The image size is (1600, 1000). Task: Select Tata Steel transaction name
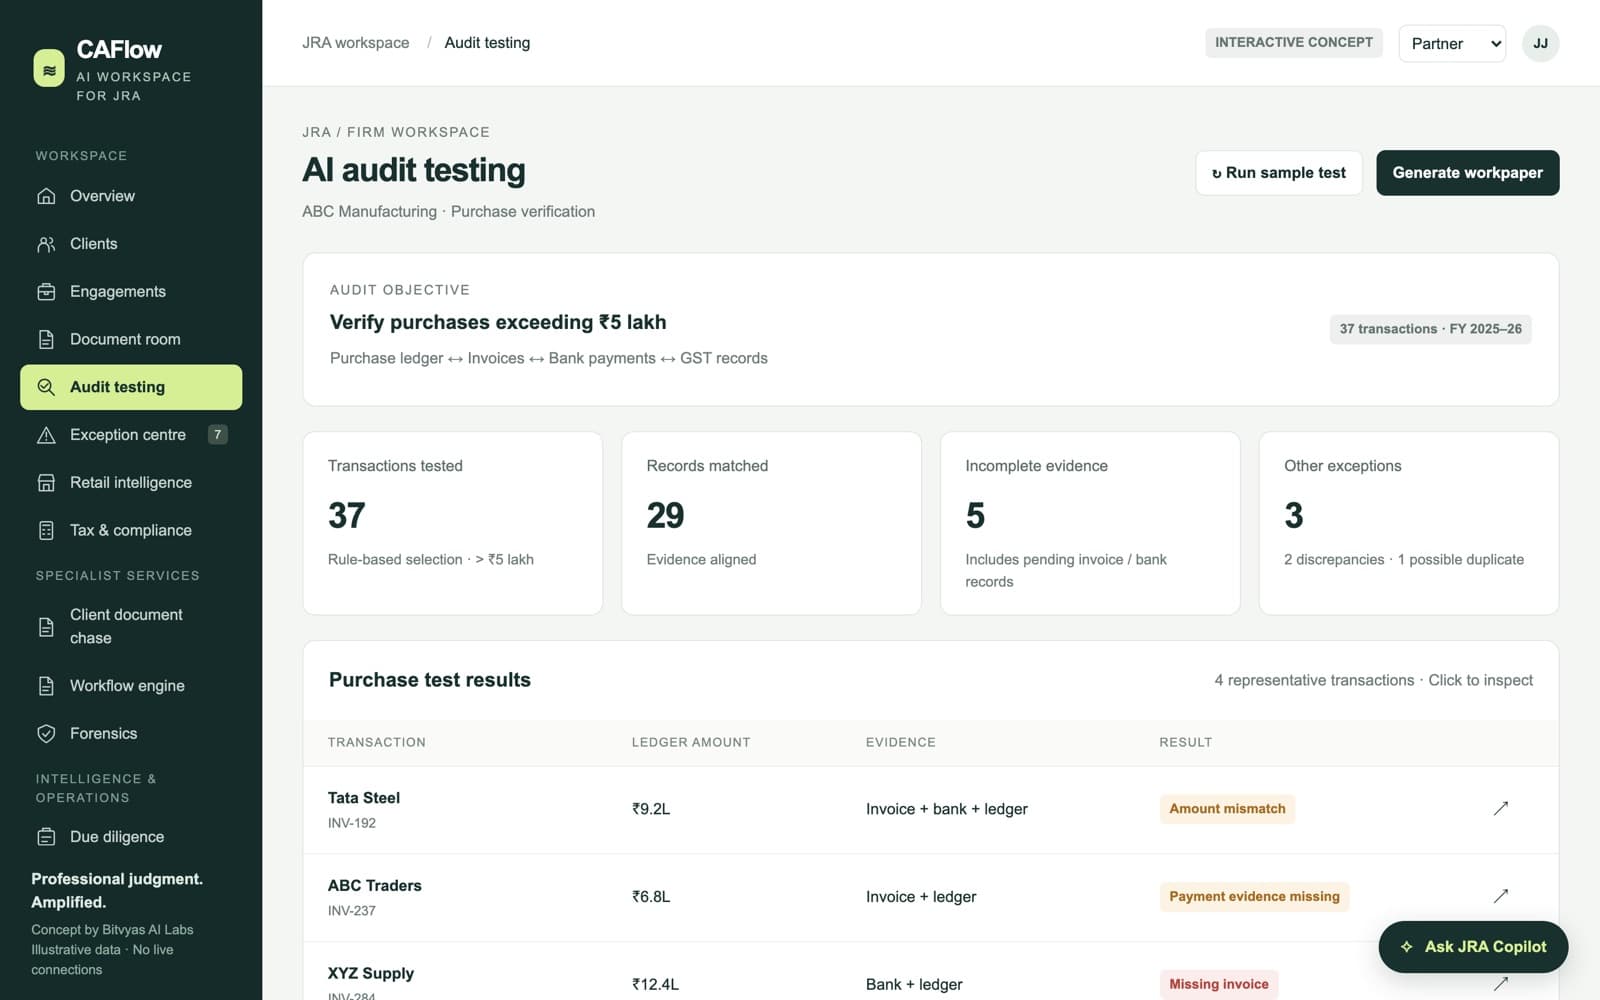[x=364, y=798]
